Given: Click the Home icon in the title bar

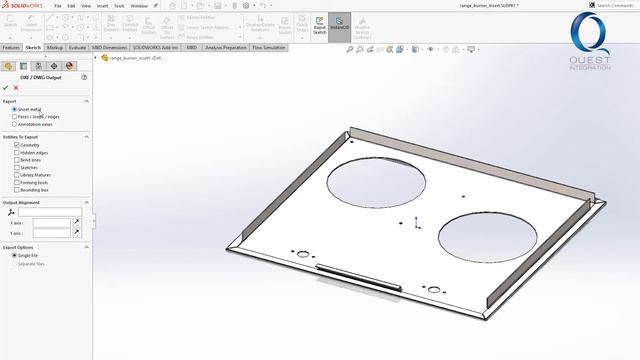Looking at the screenshot, I should [172, 6].
